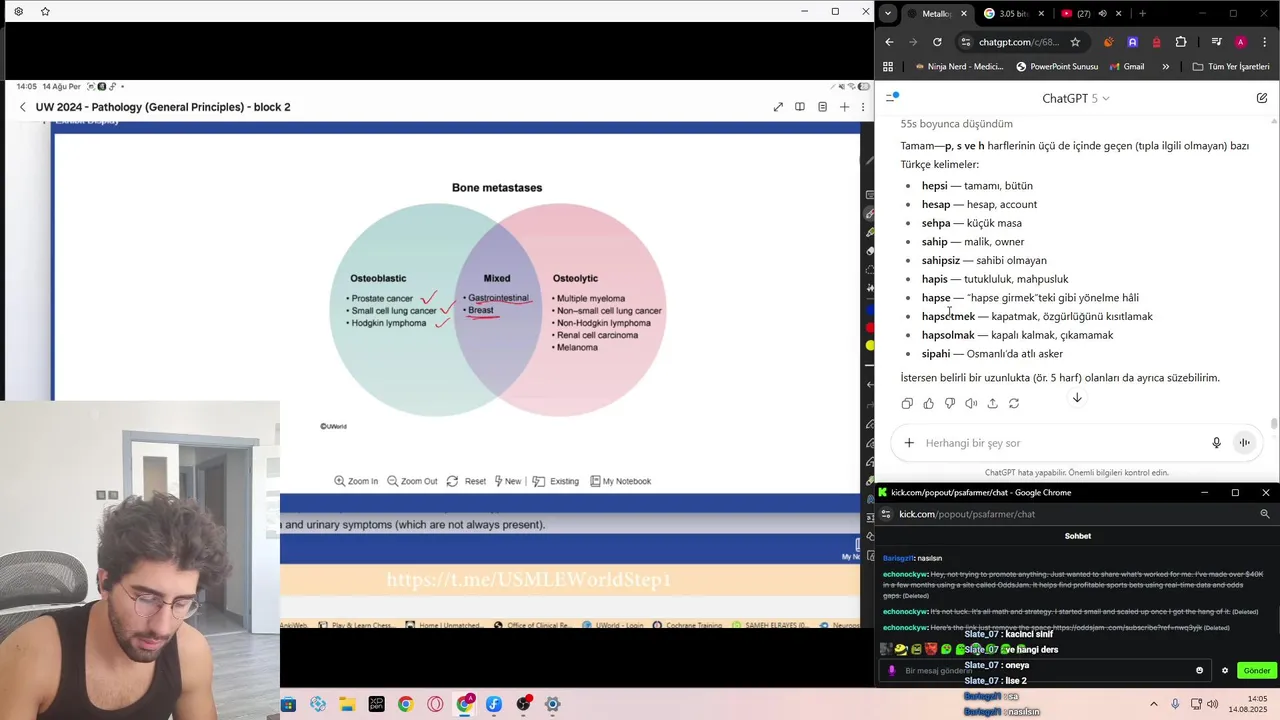Open the split-view book icon in note header

click(x=800, y=107)
